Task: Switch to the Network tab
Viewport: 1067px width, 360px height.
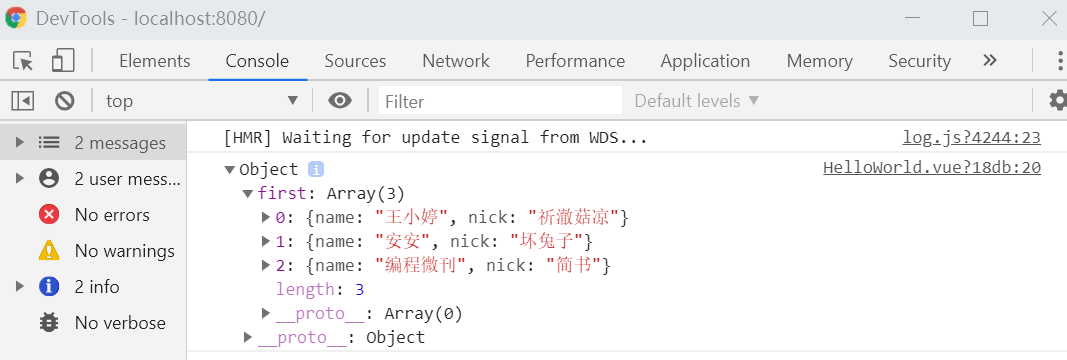Action: click(x=456, y=61)
